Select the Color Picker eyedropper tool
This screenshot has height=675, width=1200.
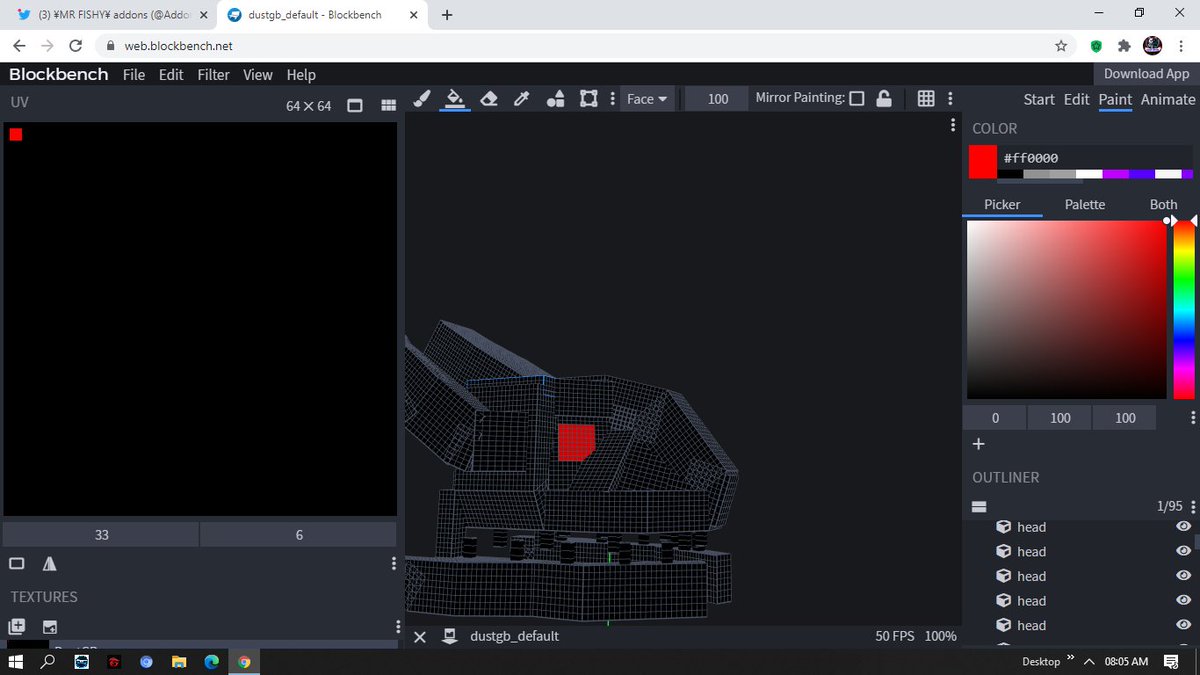[x=521, y=98]
